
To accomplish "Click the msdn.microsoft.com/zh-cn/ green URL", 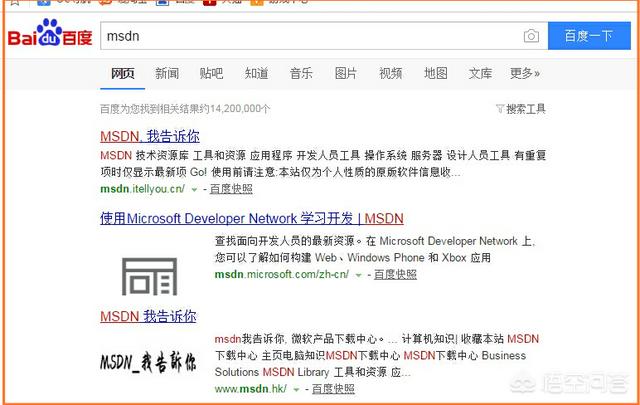I will (282, 274).
